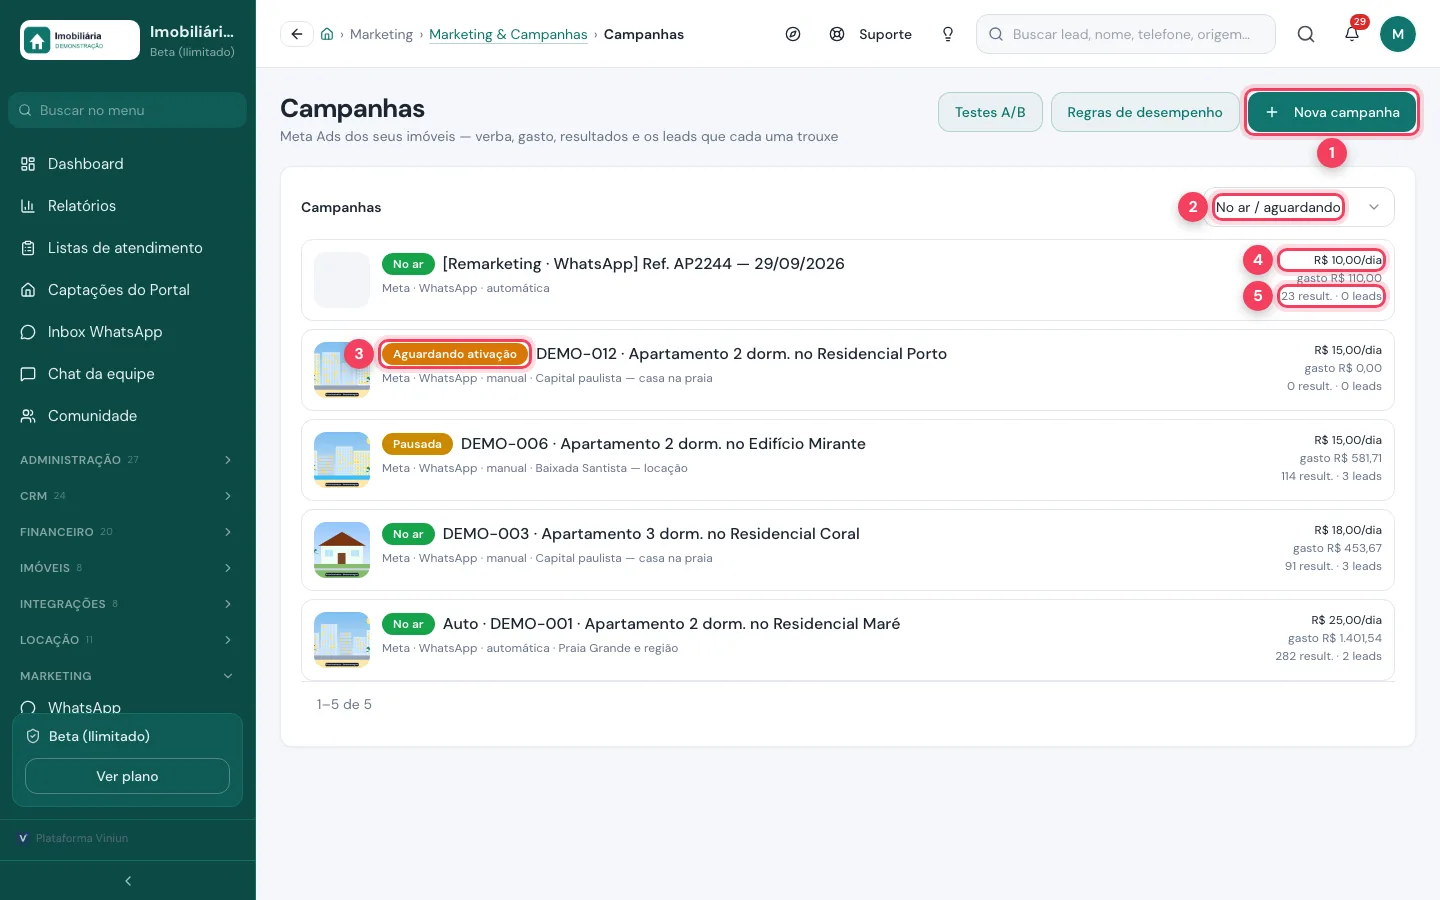Open DEMO-003 Residencial Coral campaign thumbnail
1440x900 pixels.
tap(342, 550)
